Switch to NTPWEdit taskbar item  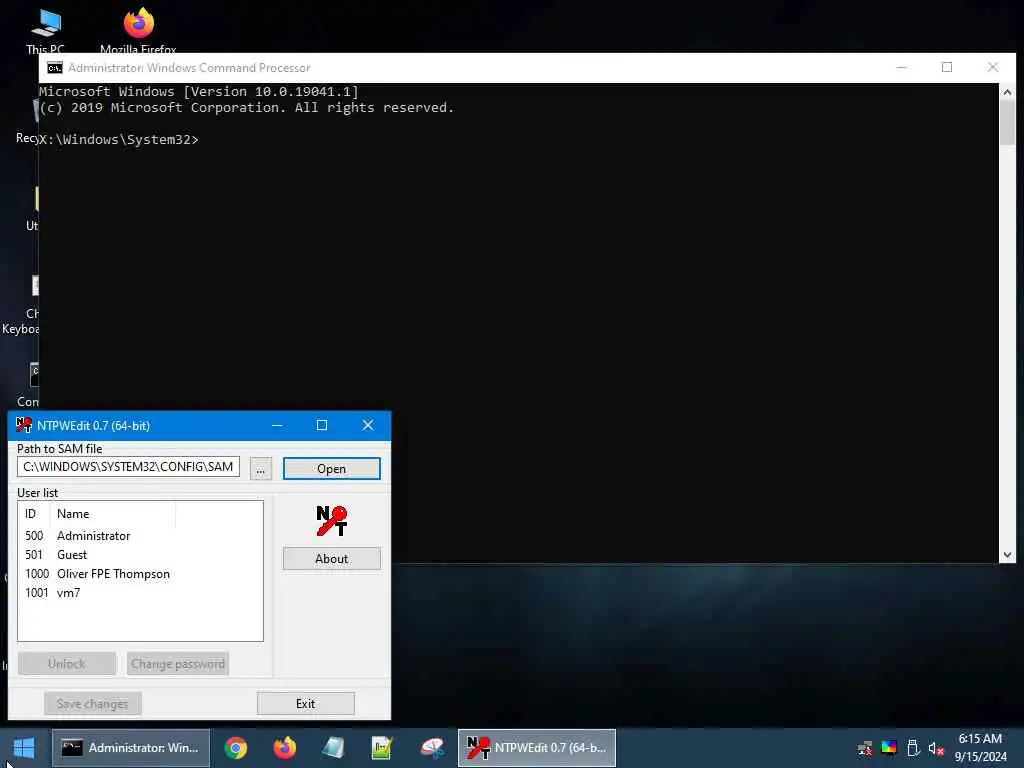pyautogui.click(x=537, y=748)
